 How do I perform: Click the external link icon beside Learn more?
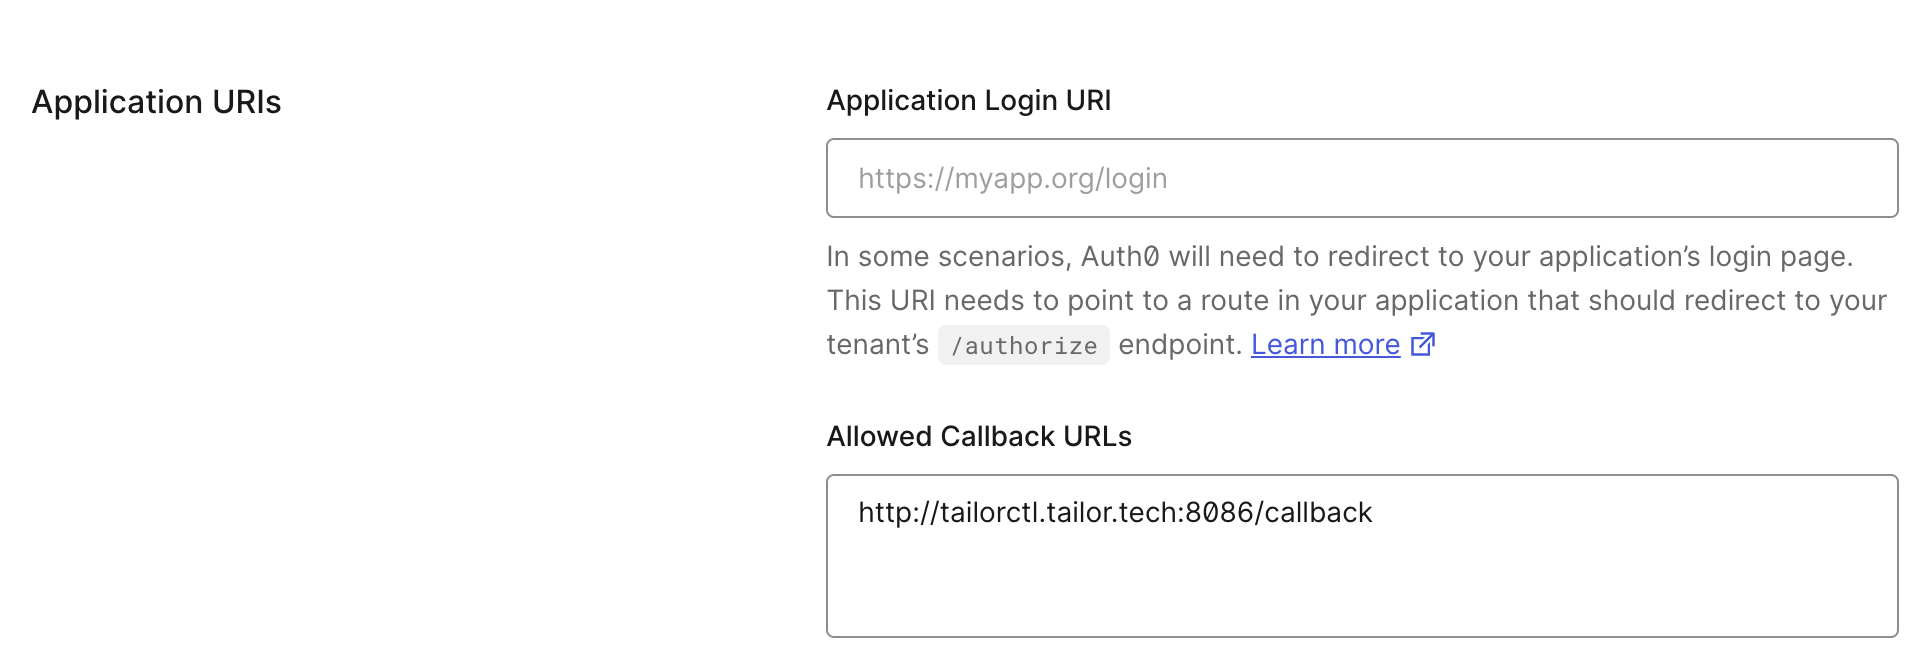[x=1422, y=344]
